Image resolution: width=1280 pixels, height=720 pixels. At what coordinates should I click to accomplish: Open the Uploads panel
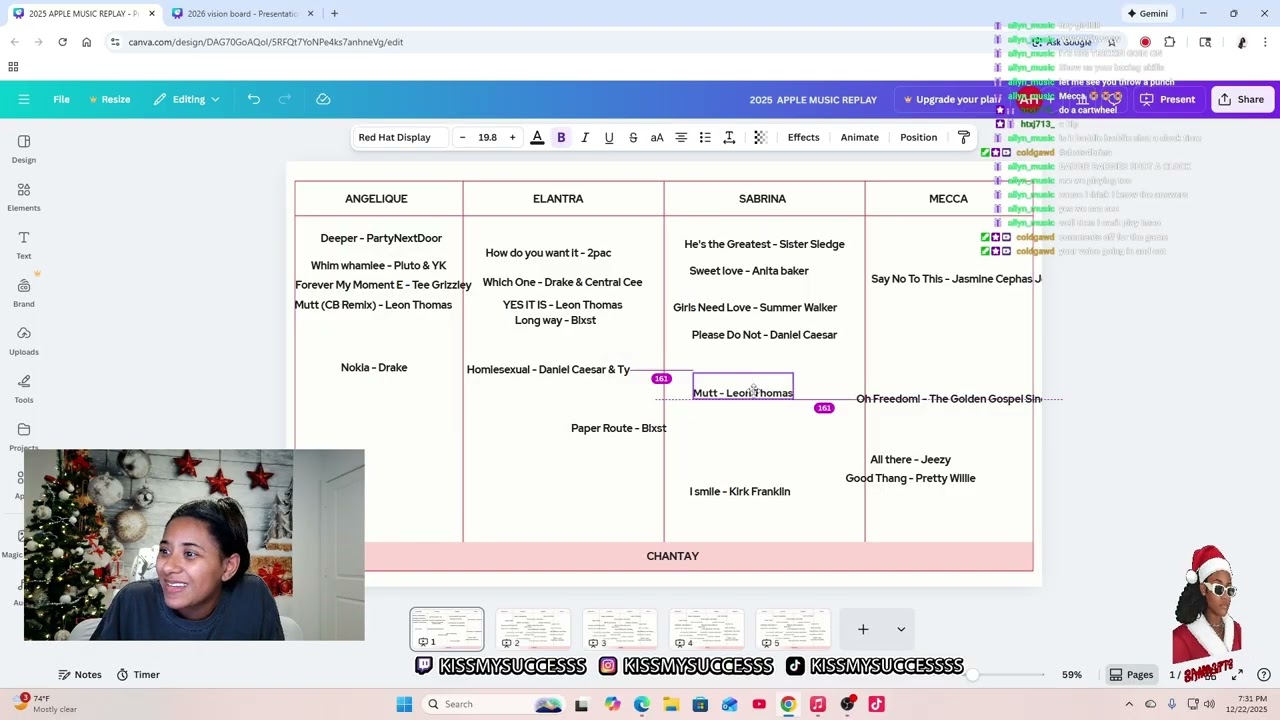(24, 340)
